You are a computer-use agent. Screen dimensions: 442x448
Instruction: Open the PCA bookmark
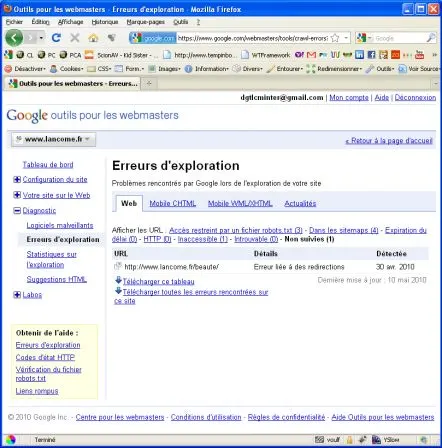70,55
